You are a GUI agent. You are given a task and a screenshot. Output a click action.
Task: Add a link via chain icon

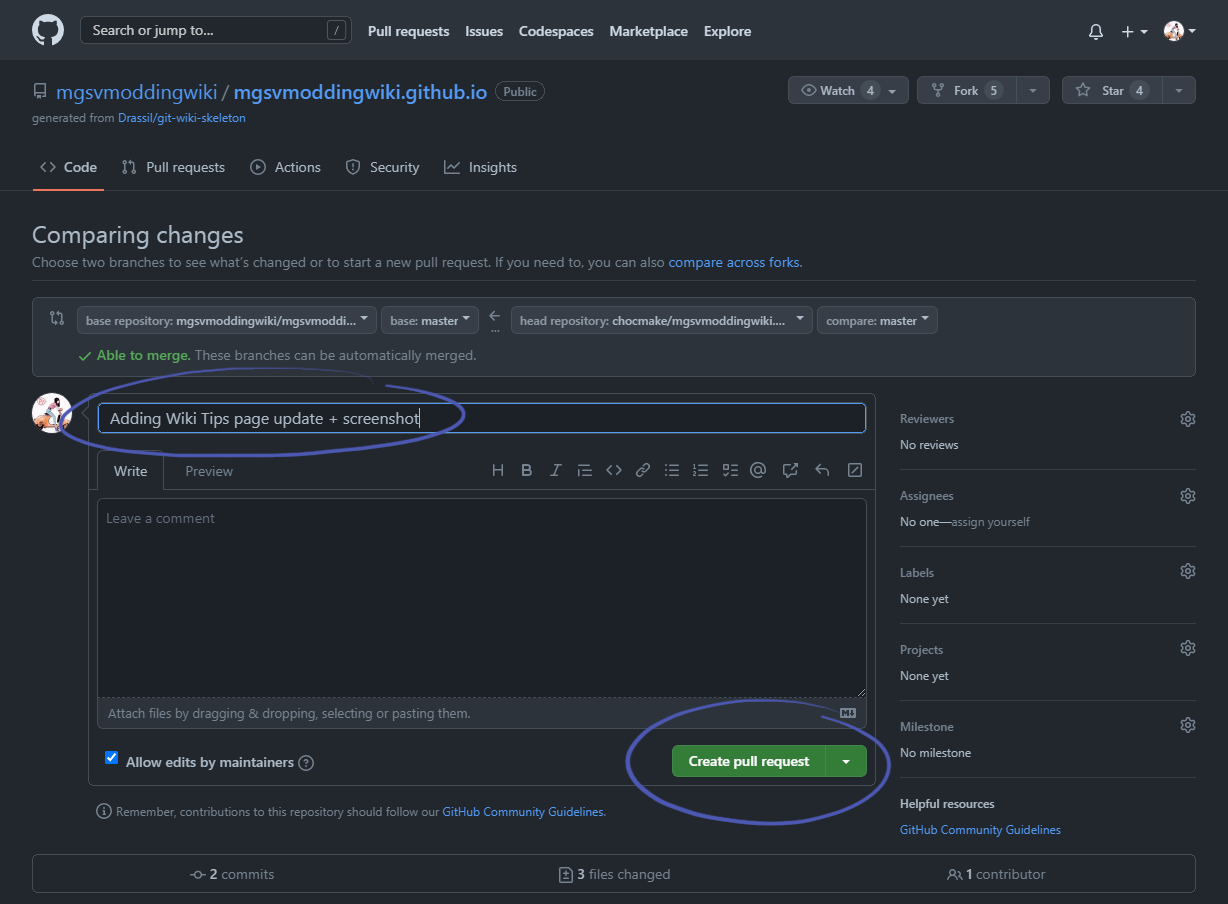point(643,470)
